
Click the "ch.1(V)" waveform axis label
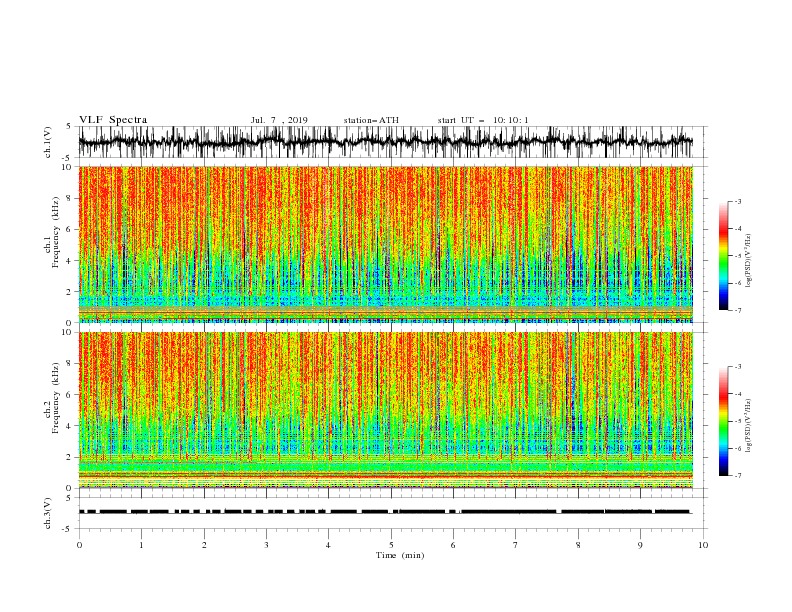tap(48, 142)
